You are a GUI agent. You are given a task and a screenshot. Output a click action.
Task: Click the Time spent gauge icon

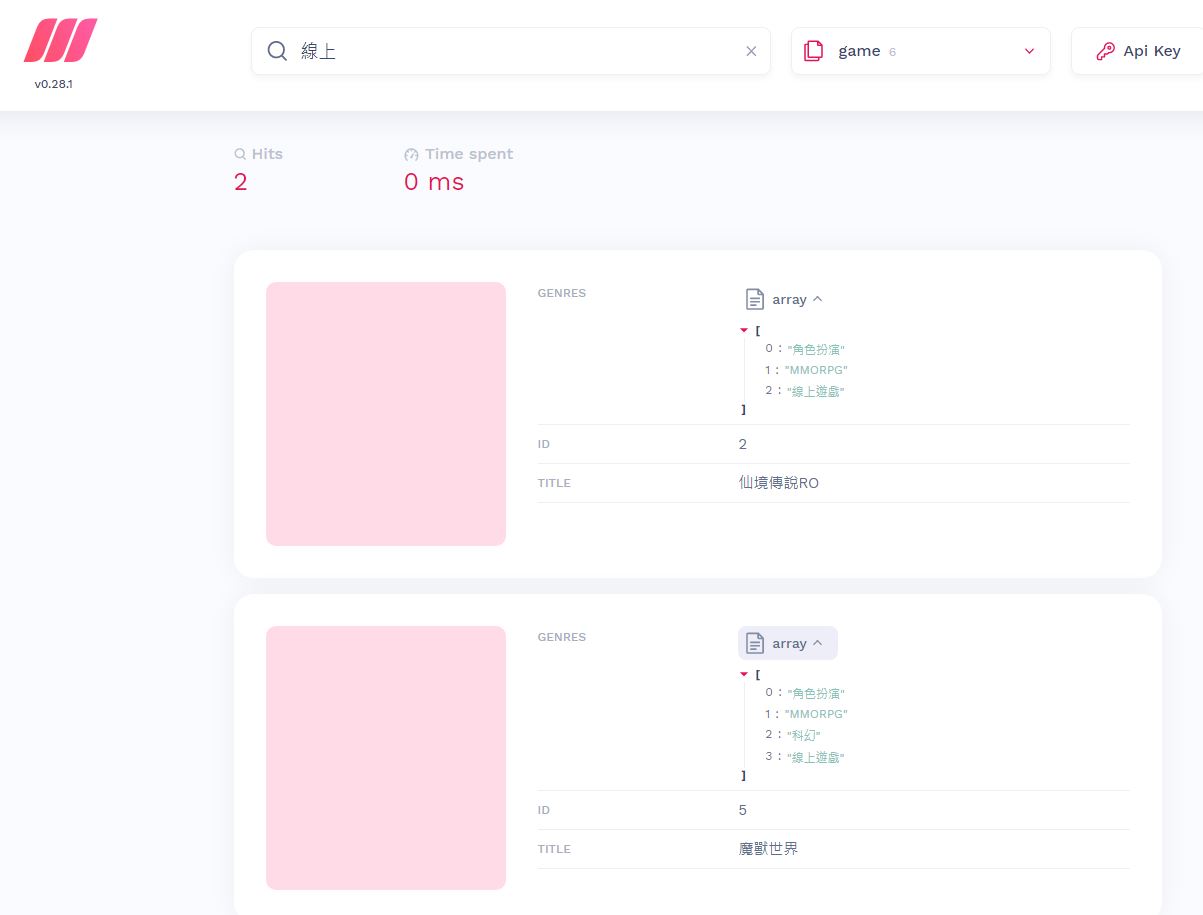[x=411, y=154]
